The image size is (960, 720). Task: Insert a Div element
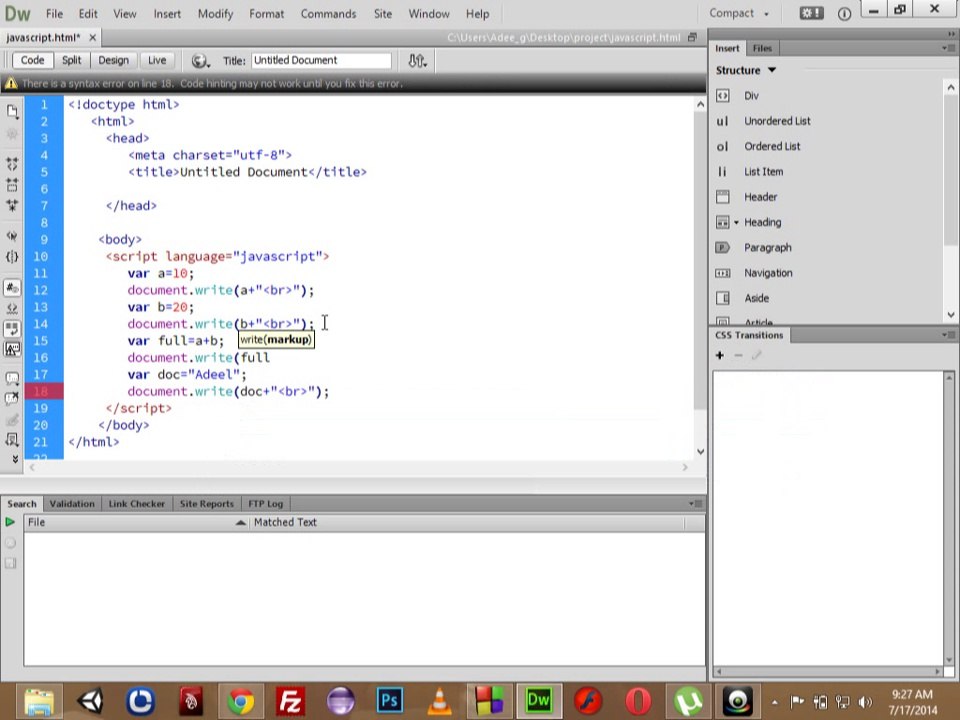point(751,96)
